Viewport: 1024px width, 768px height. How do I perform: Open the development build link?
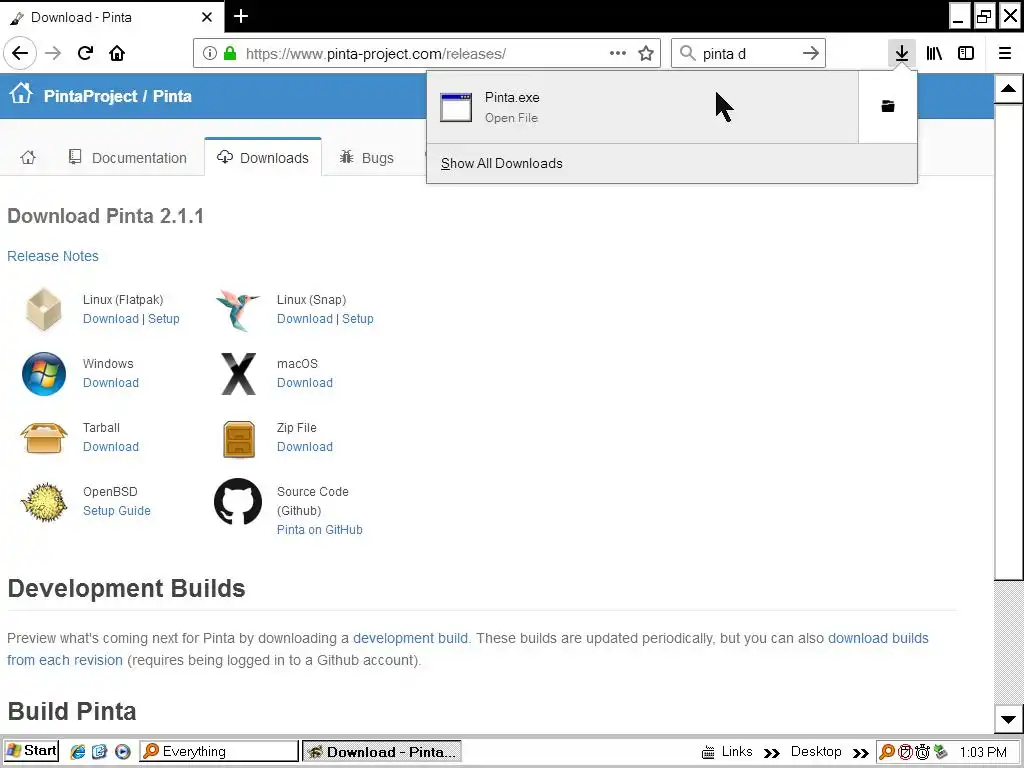410,638
